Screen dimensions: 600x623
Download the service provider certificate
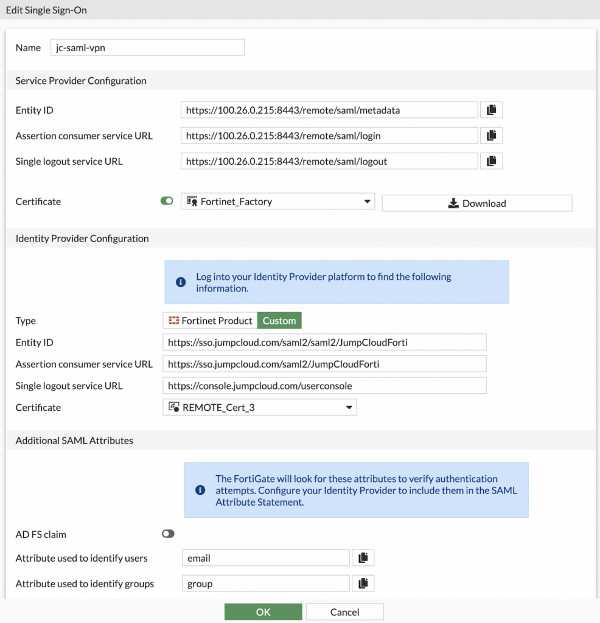[x=477, y=203]
